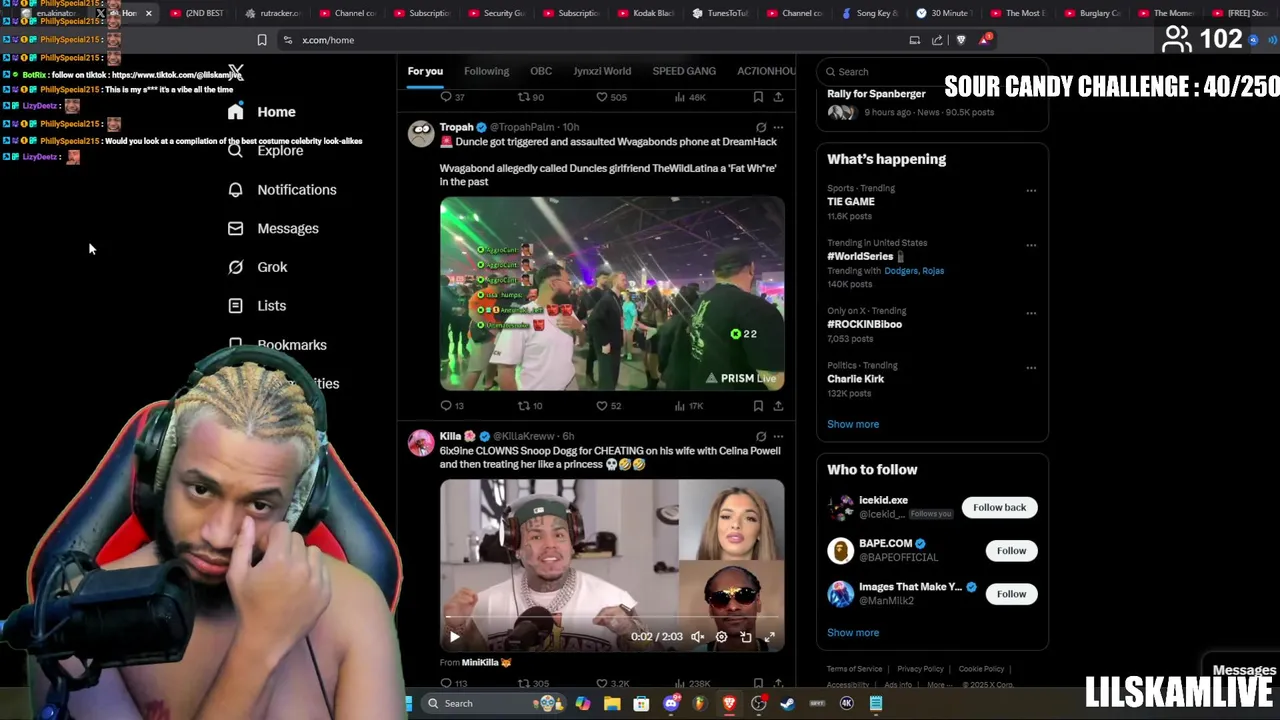The width and height of the screenshot is (1280, 720).
Task: Open the Notifications bell icon
Action: pos(235,190)
